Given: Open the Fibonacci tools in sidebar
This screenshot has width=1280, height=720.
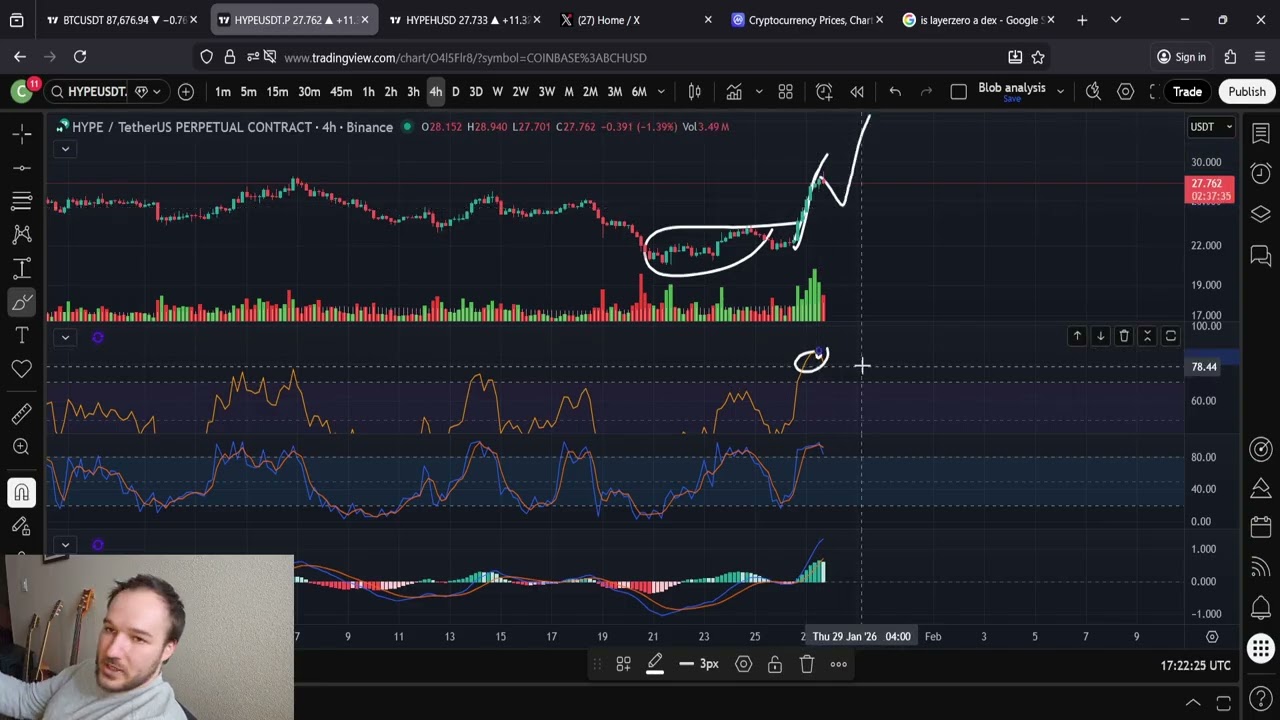Looking at the screenshot, I should click(x=22, y=201).
